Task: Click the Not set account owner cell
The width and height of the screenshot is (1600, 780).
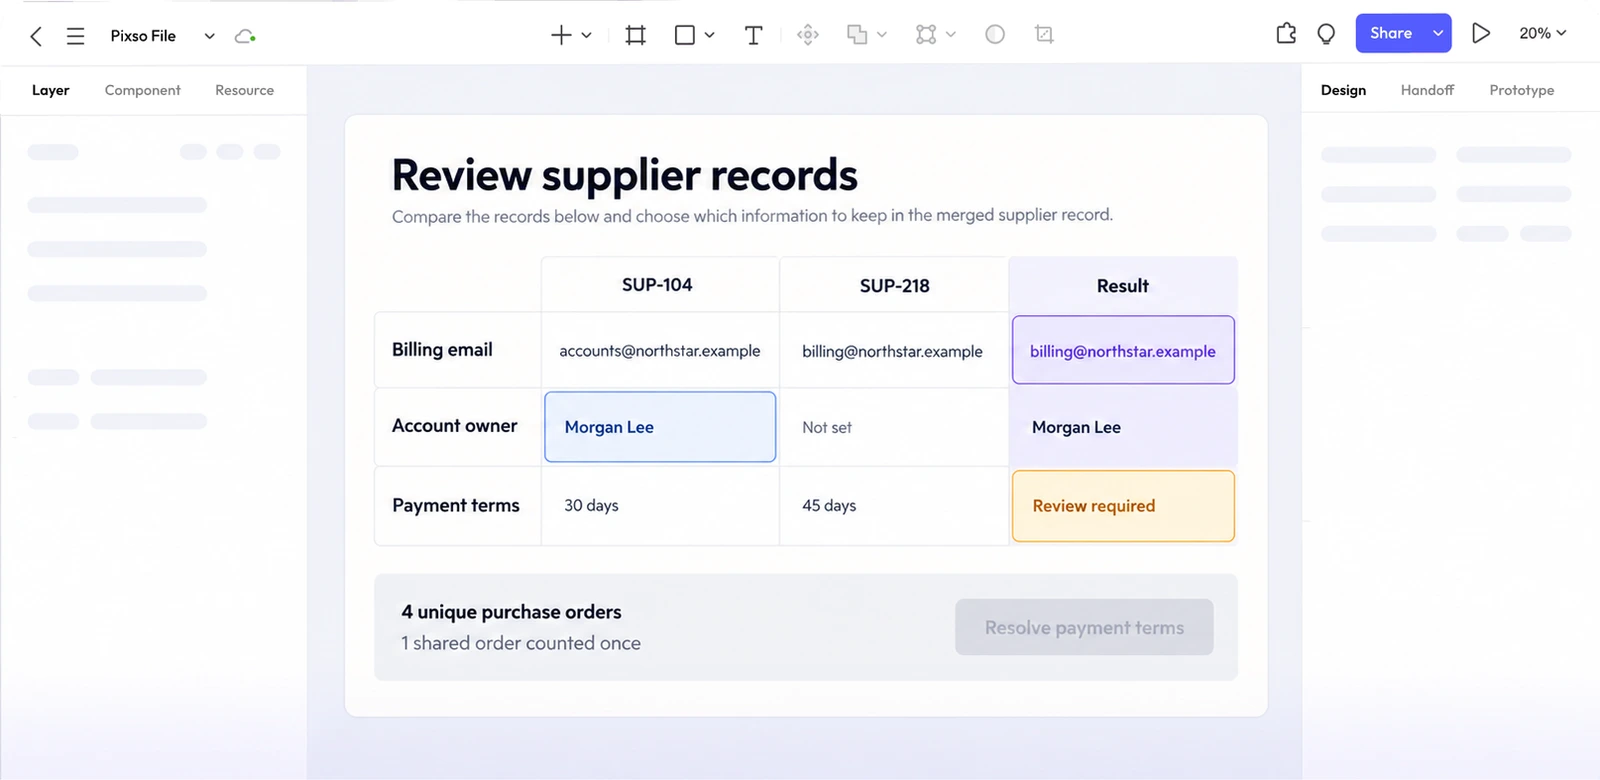Action: pos(894,427)
